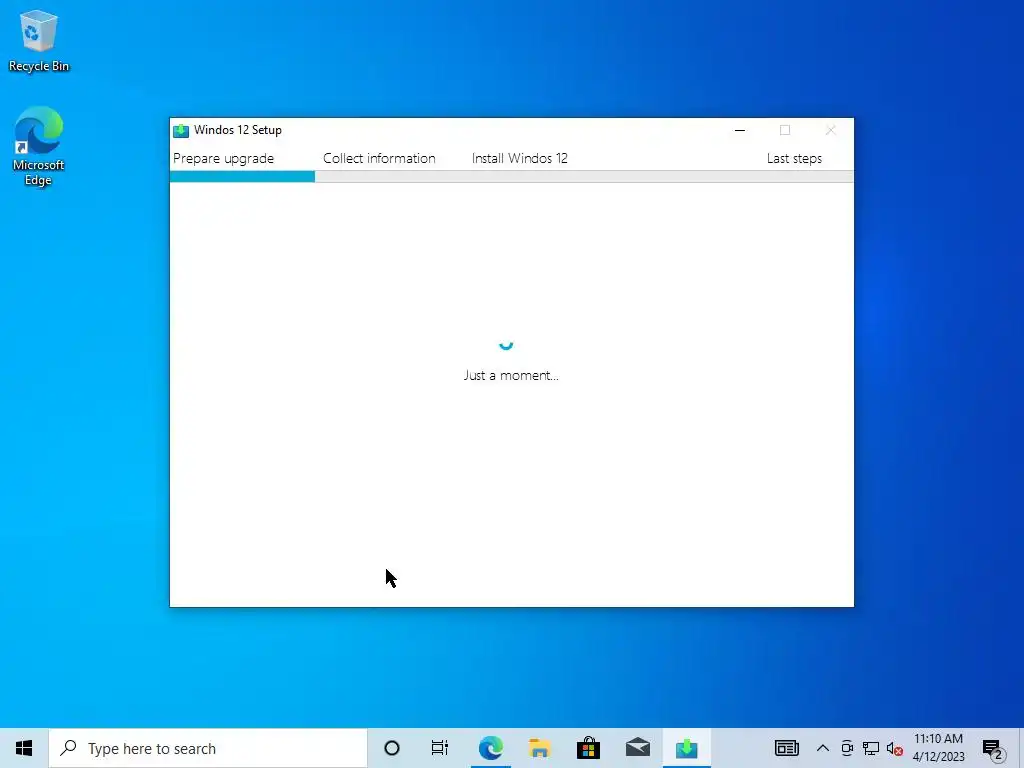Click the window title 'Windos 12 Setup'
1024x768 pixels.
238,130
